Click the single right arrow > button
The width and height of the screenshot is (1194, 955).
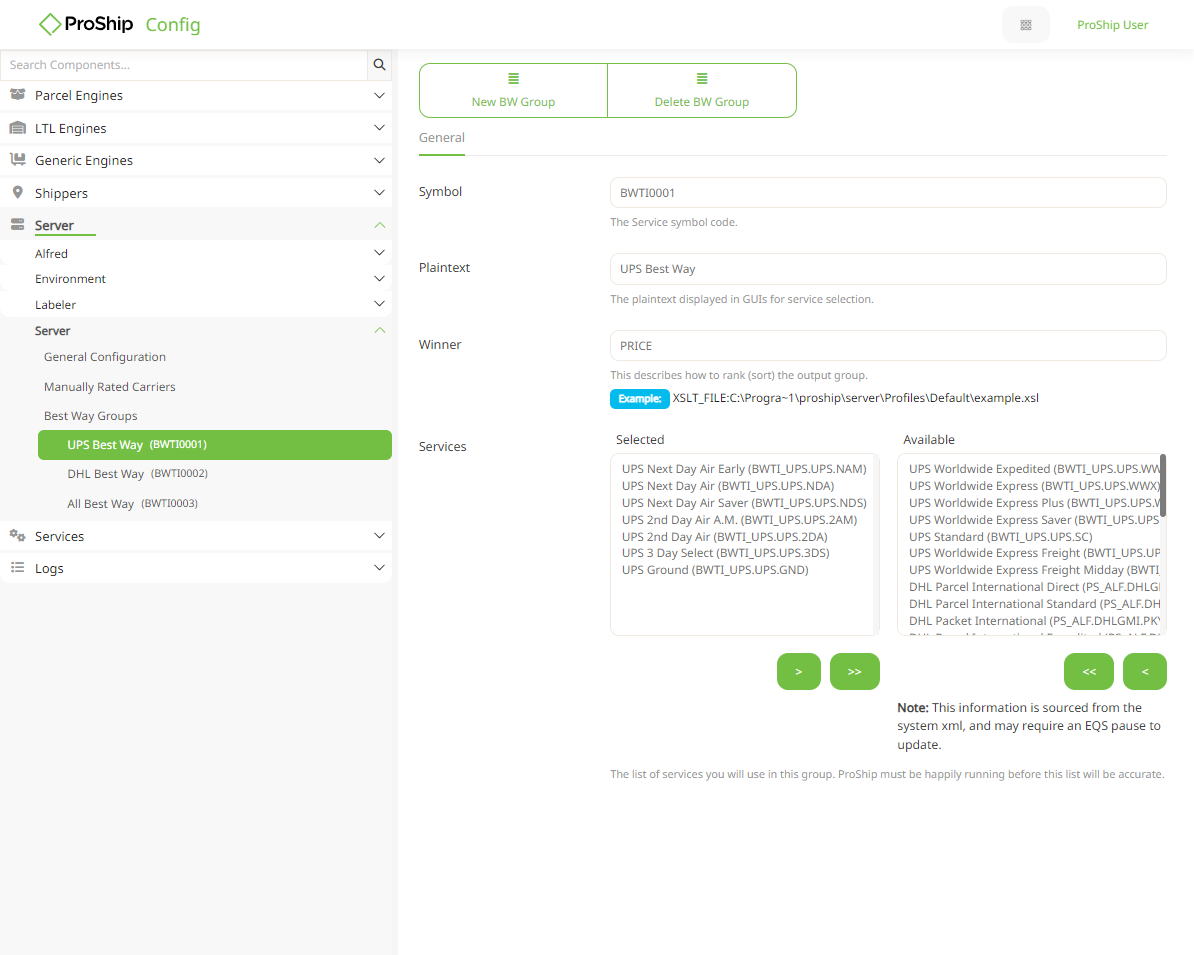(x=799, y=672)
